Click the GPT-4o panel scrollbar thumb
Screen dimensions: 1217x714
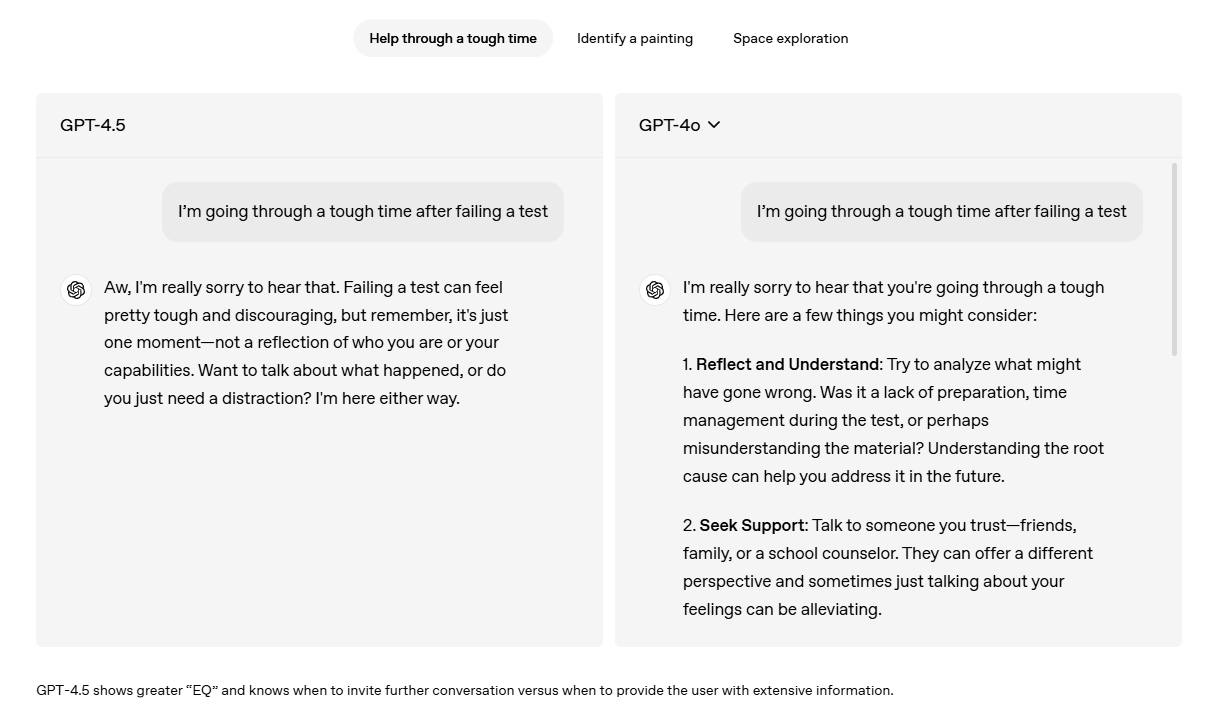[1174, 259]
